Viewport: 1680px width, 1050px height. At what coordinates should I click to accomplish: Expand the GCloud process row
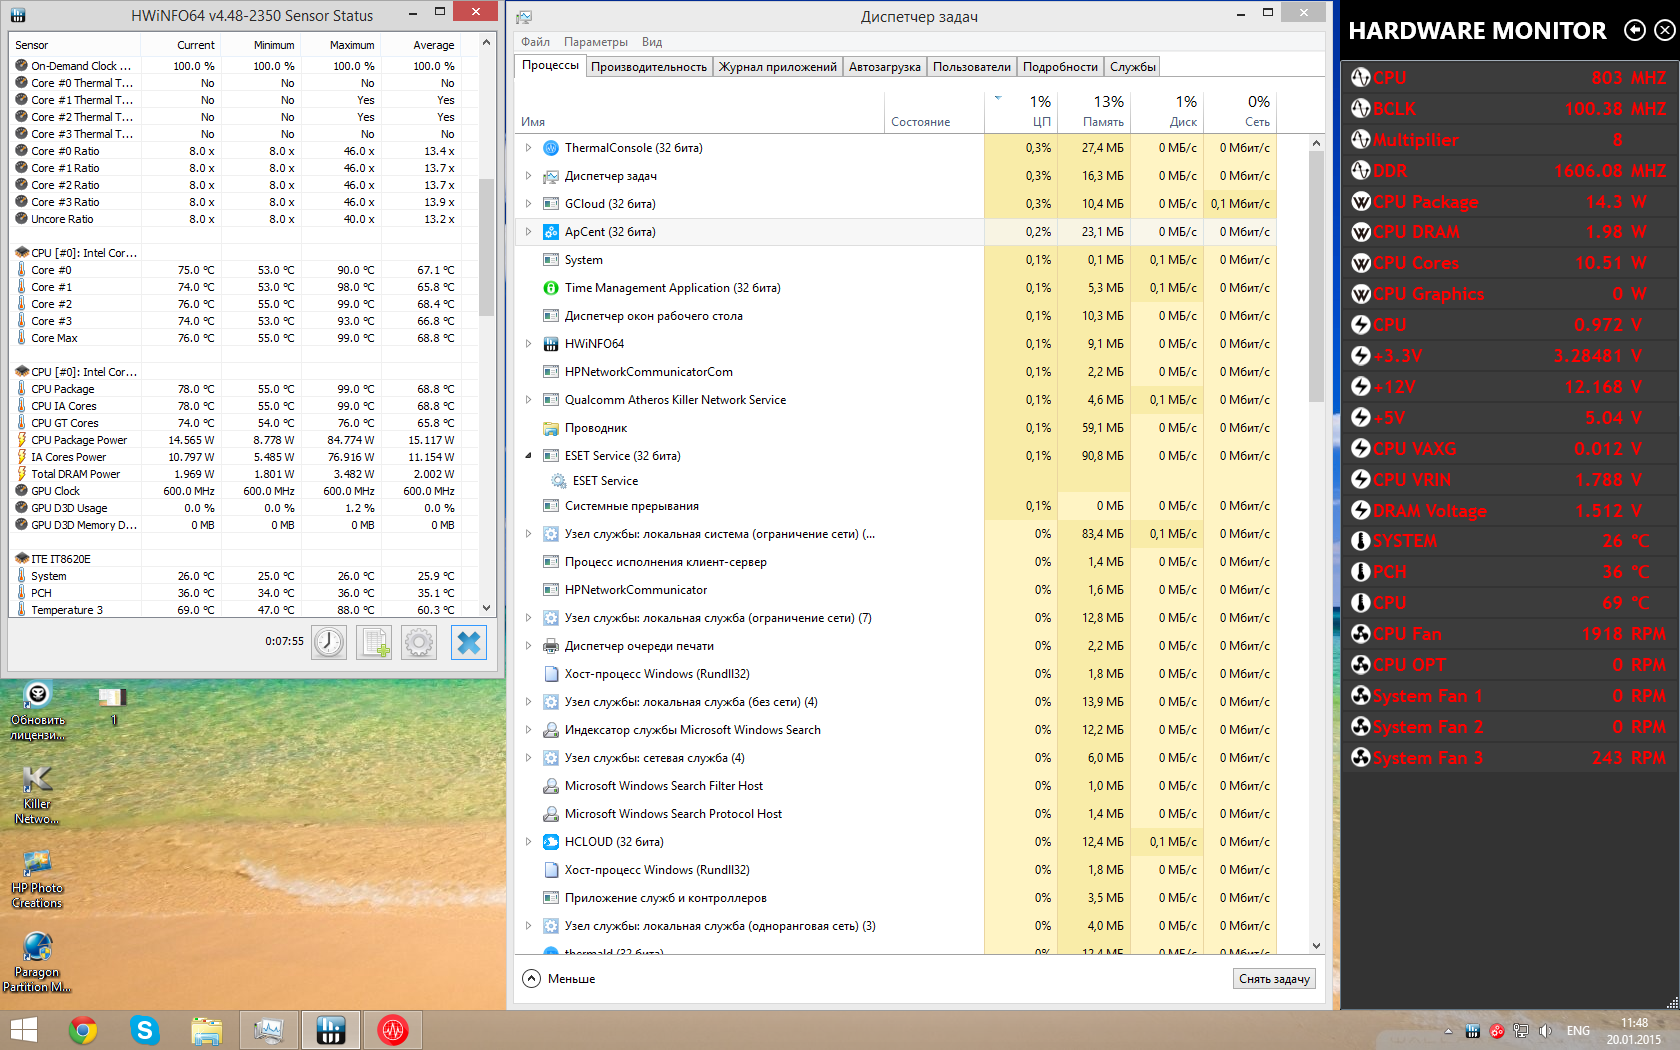pyautogui.click(x=529, y=204)
